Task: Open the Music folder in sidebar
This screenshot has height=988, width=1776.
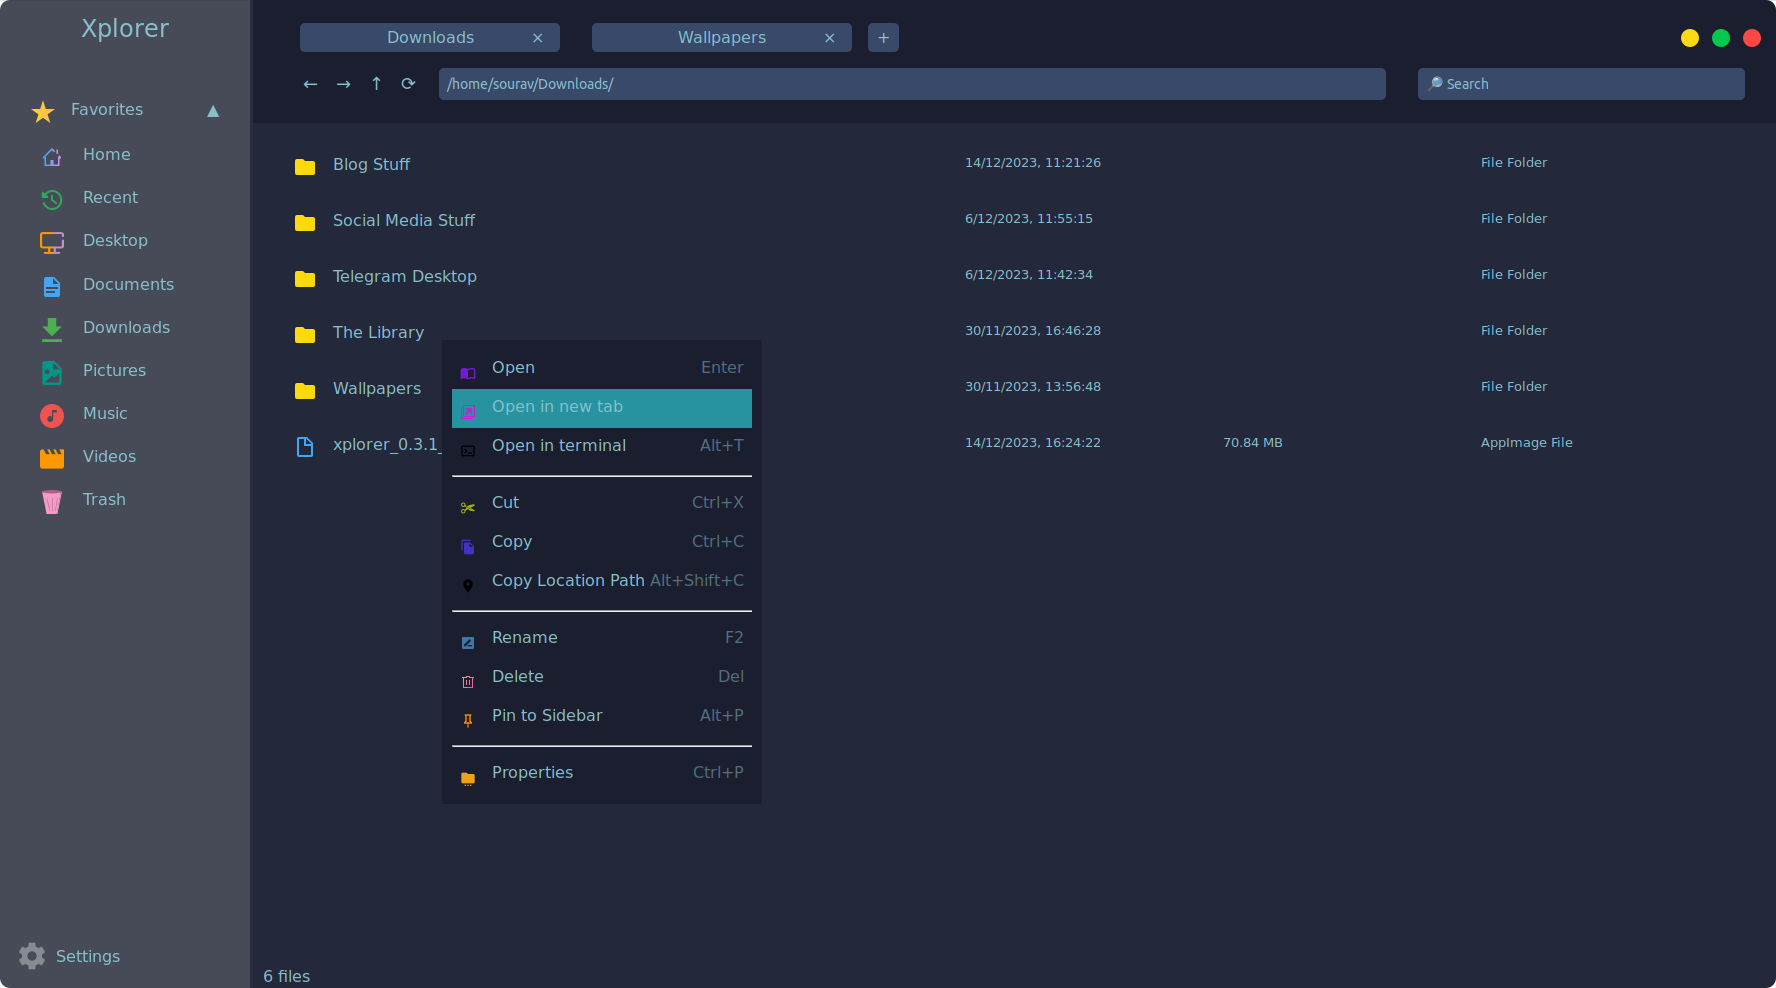Action: 103,413
